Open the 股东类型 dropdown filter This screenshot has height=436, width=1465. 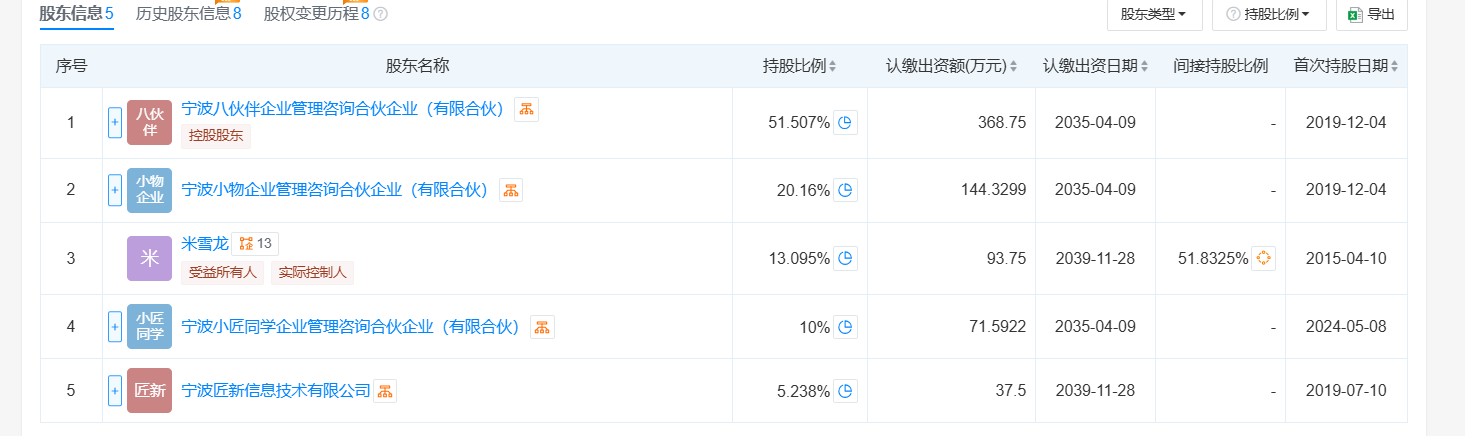pyautogui.click(x=1153, y=14)
